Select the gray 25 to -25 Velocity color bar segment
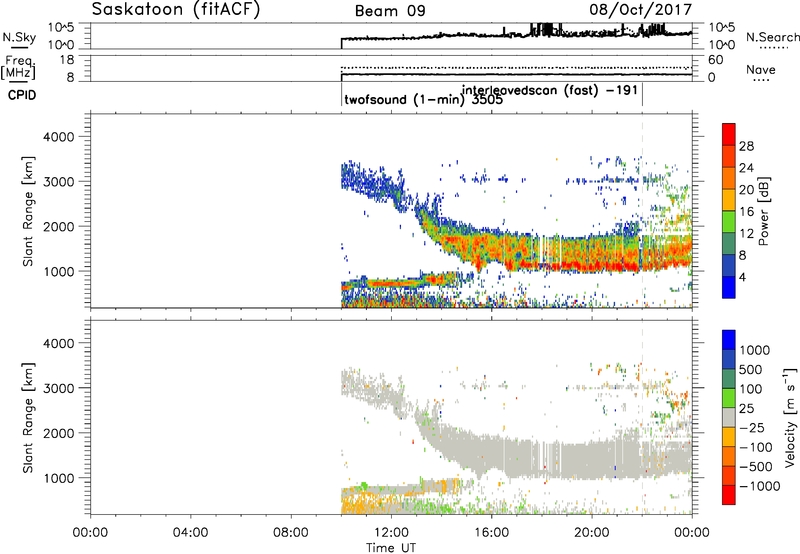 (x=729, y=417)
